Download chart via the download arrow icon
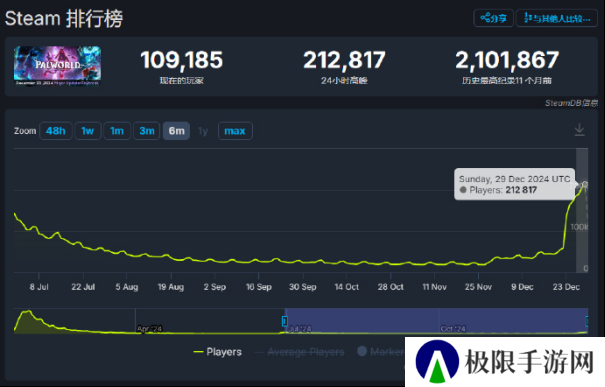 579,130
